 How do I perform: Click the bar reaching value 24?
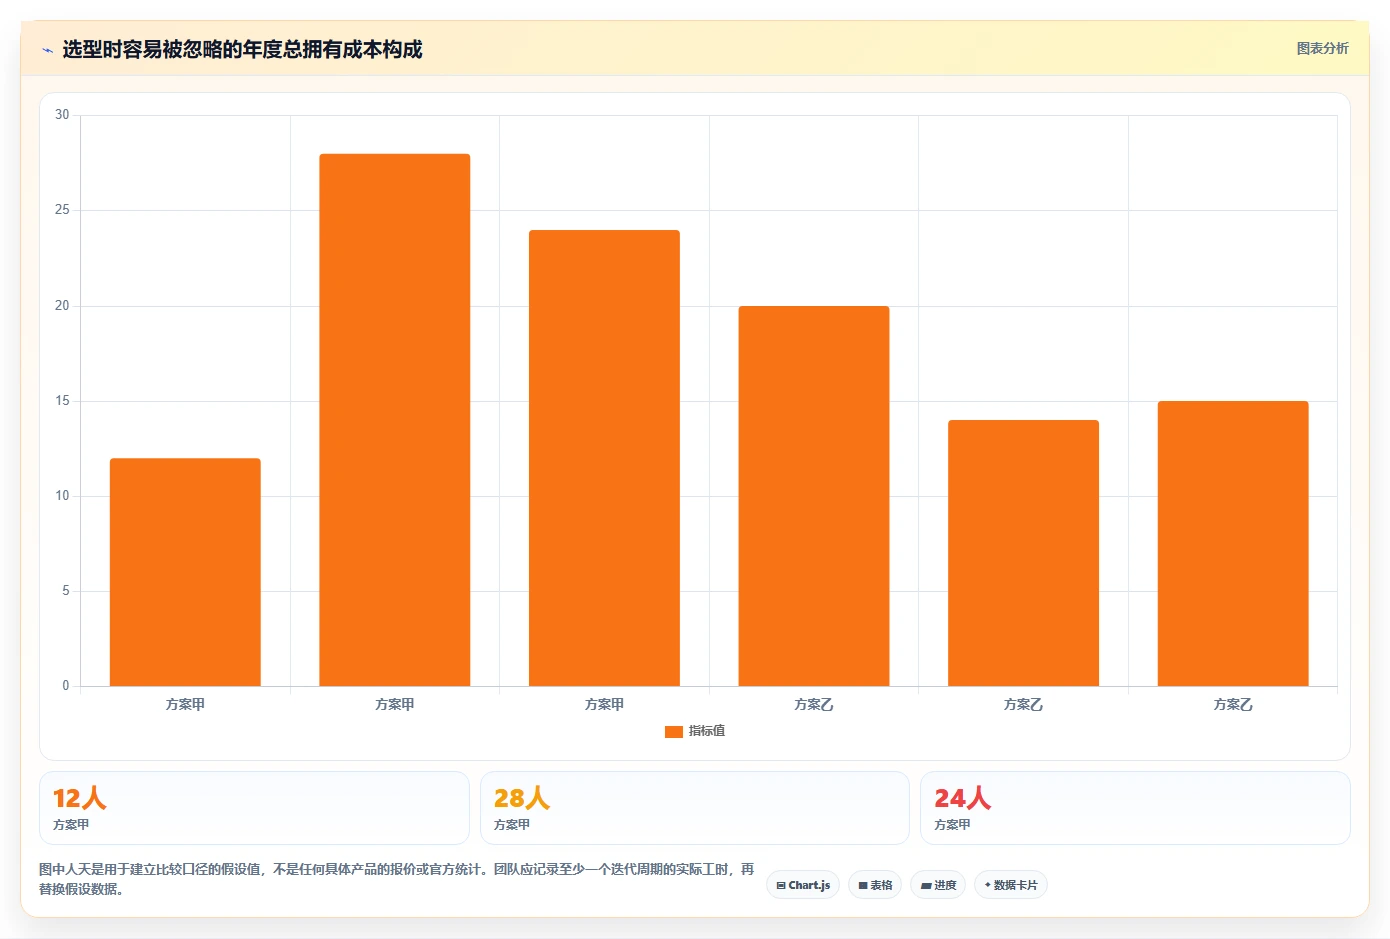point(604,458)
